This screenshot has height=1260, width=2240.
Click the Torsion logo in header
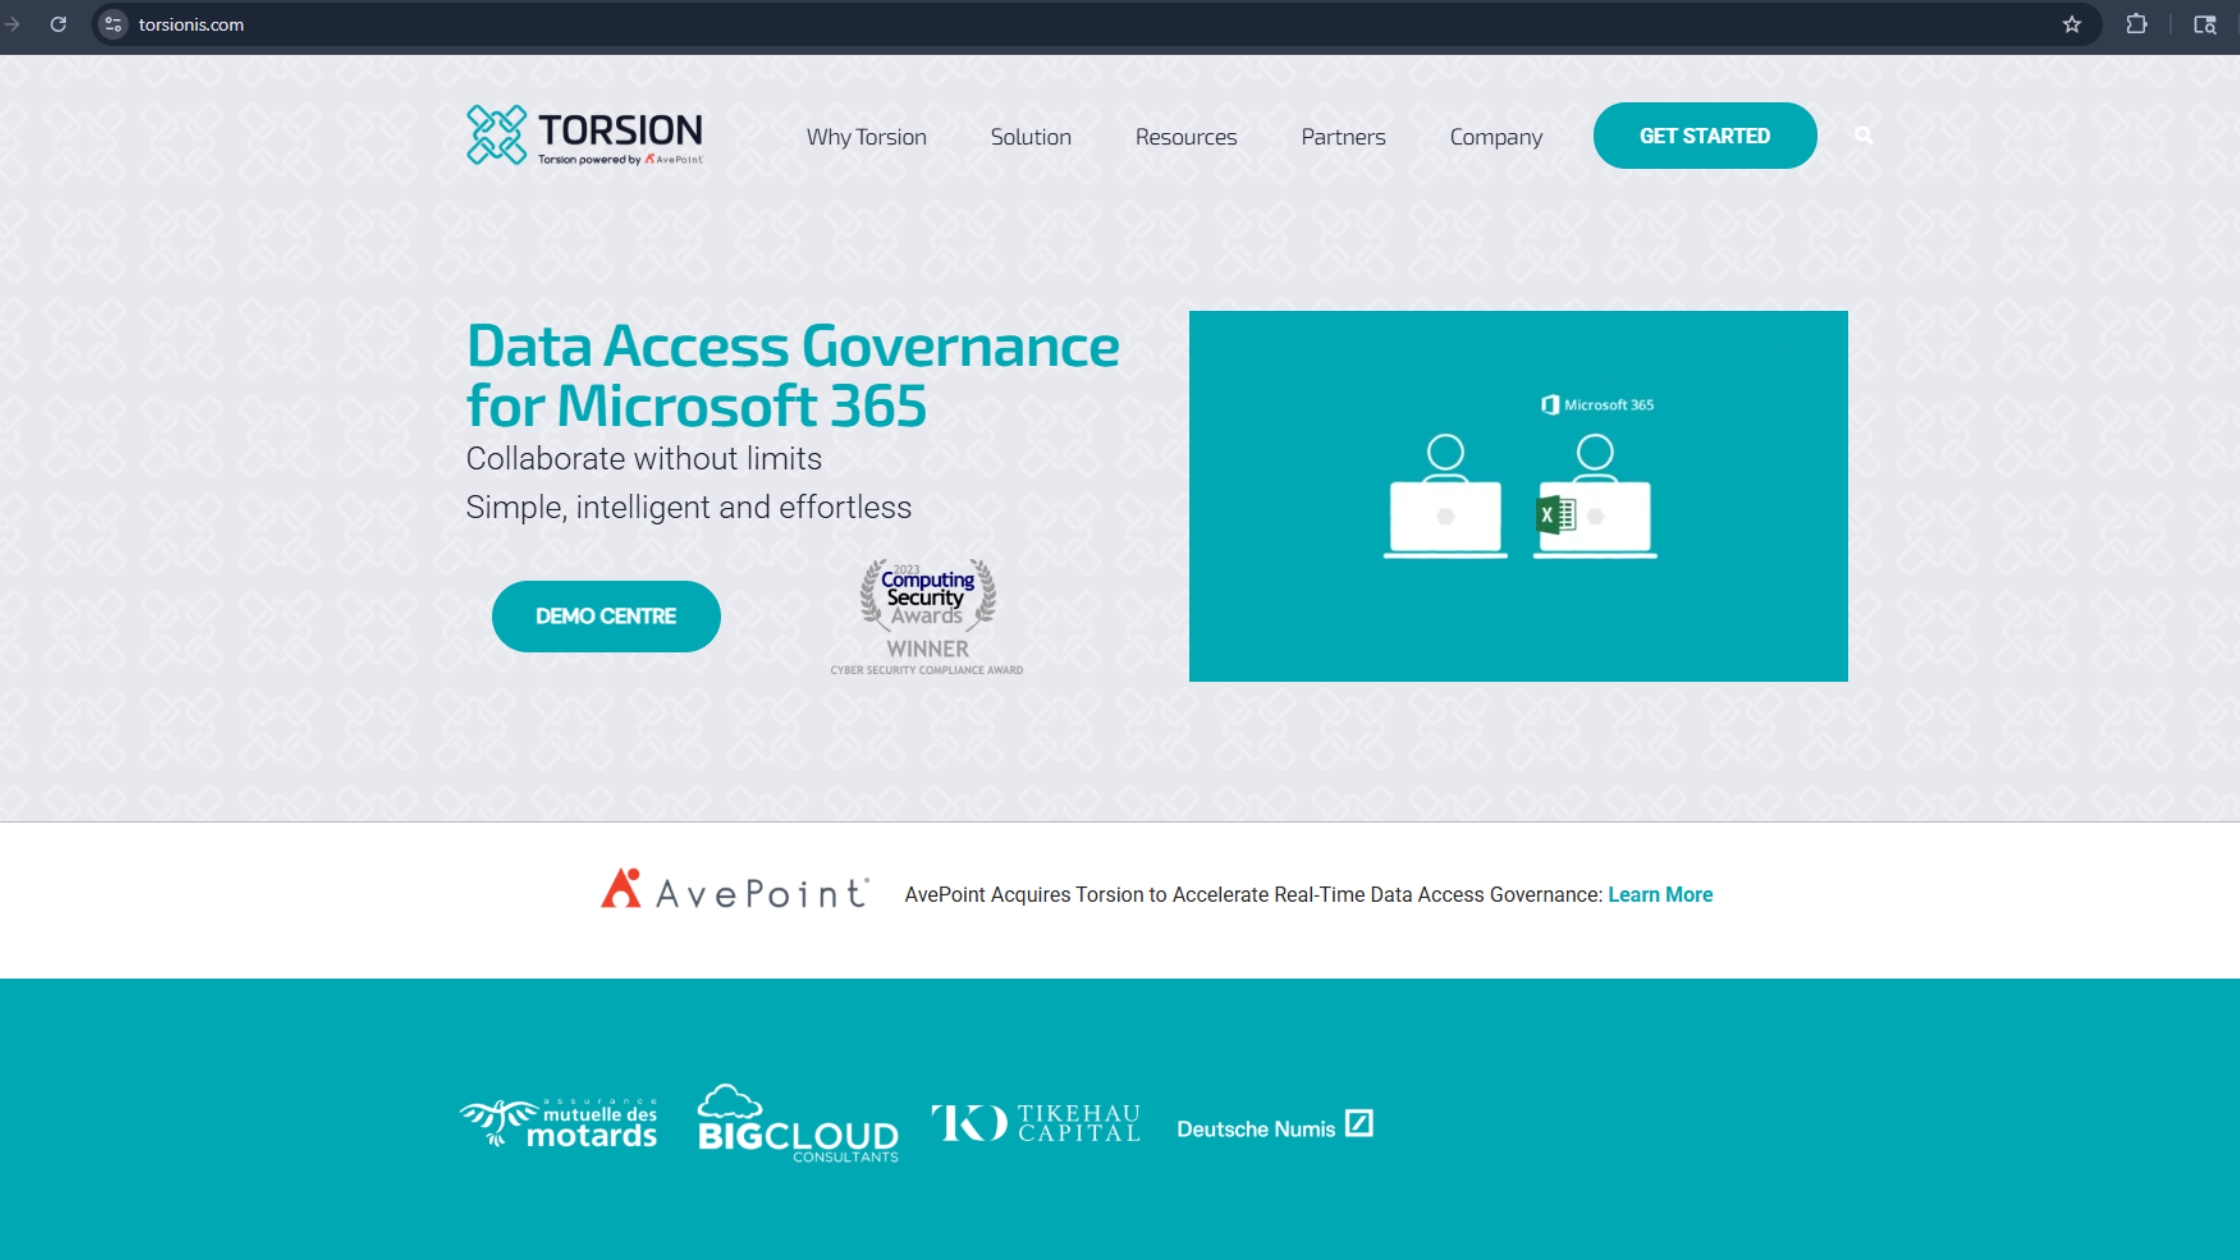(585, 135)
